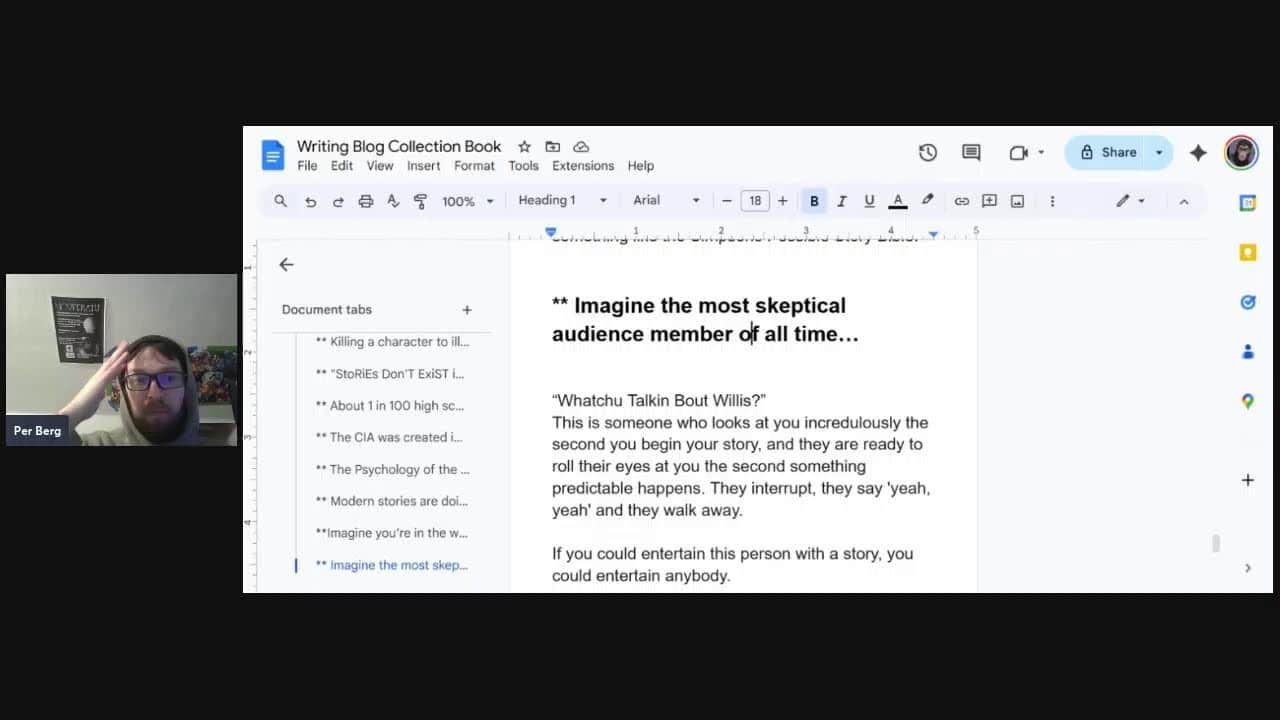The height and width of the screenshot is (720, 1280).
Task: Toggle underline formatting
Action: (x=869, y=201)
